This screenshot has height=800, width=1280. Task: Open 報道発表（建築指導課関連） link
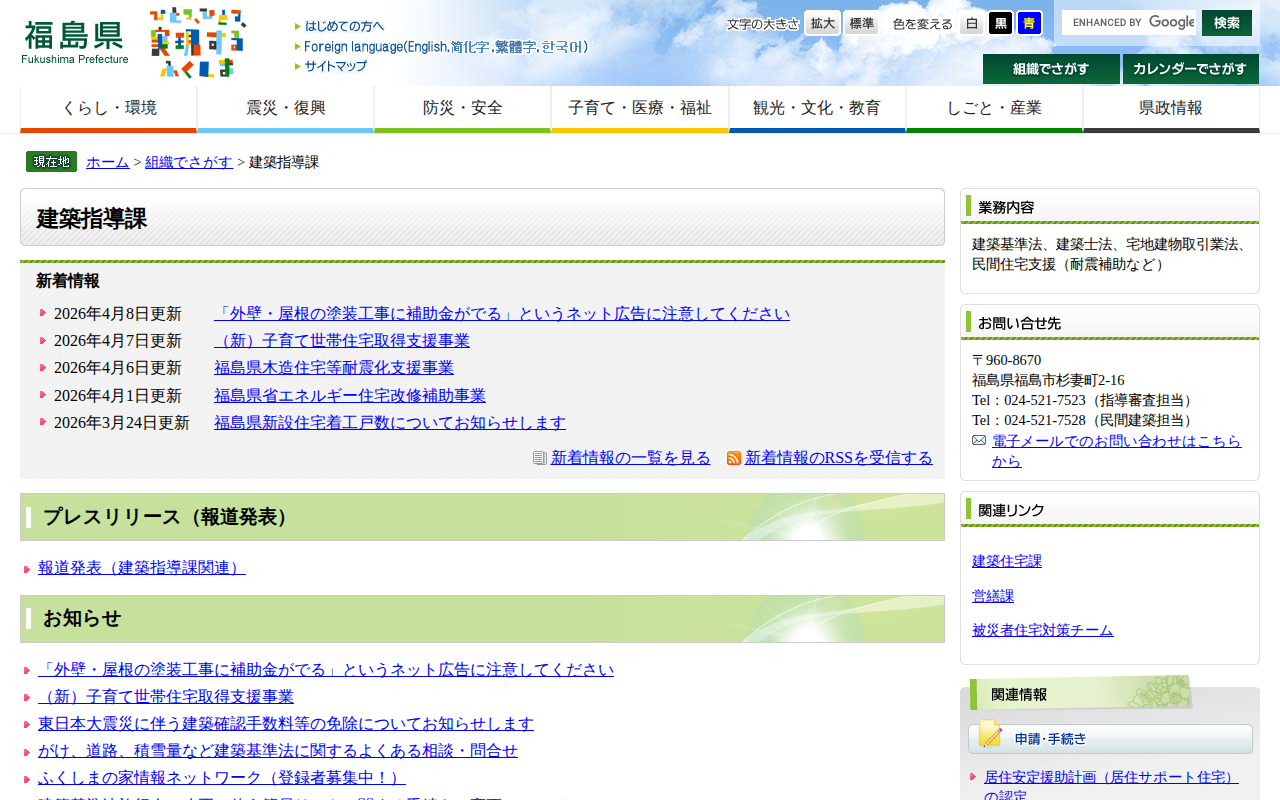click(x=142, y=568)
